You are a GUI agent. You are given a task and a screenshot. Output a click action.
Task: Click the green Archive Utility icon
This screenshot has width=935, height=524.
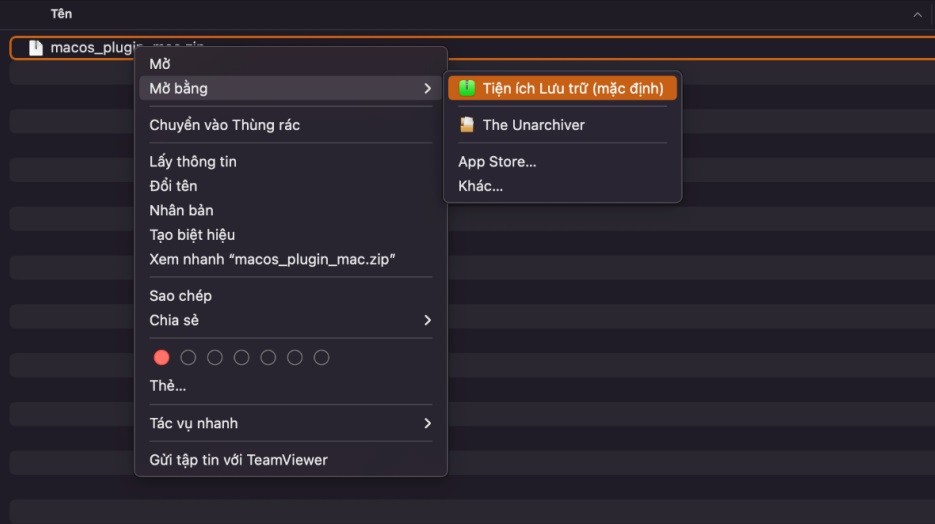pyautogui.click(x=467, y=88)
